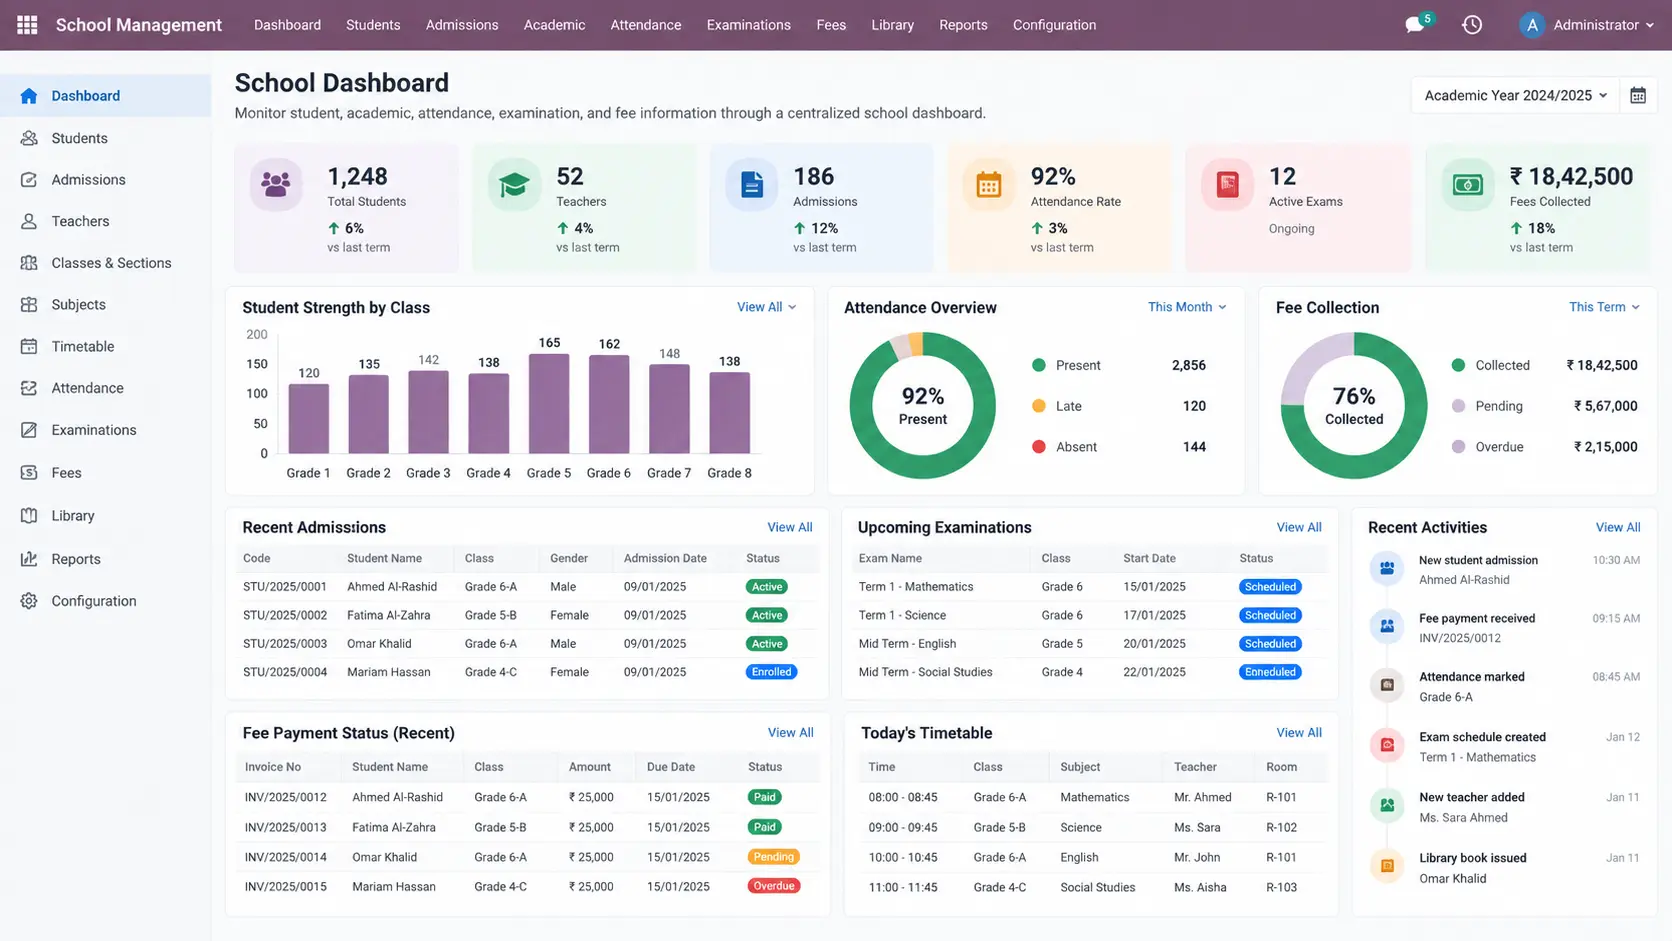Click the Attendance Rate calendar icon
Image resolution: width=1672 pixels, height=941 pixels.
click(989, 185)
